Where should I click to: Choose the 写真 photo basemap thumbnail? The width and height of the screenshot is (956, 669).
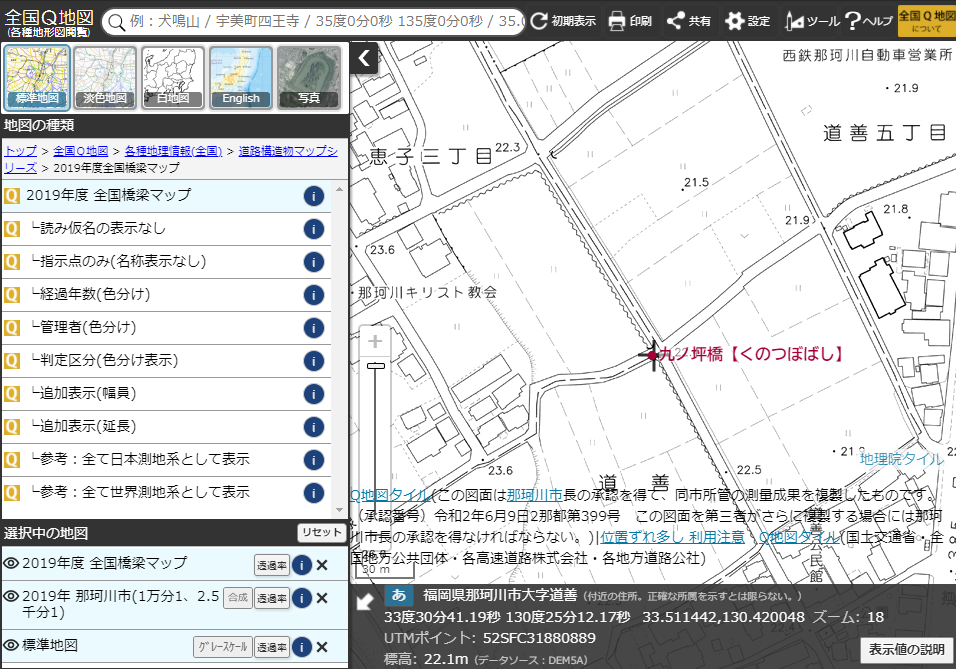[x=308, y=76]
